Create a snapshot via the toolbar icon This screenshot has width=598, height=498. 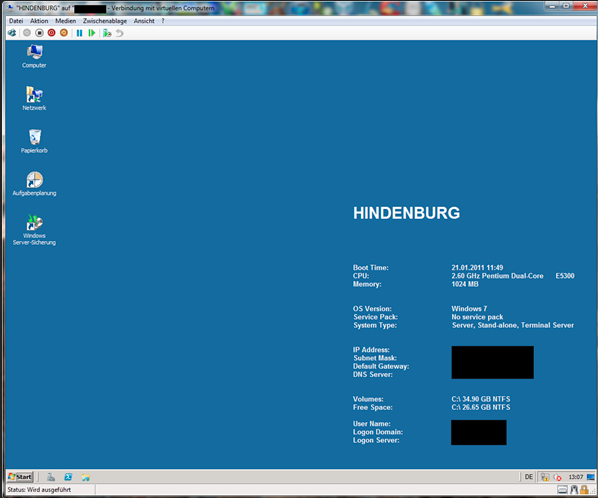[107, 33]
